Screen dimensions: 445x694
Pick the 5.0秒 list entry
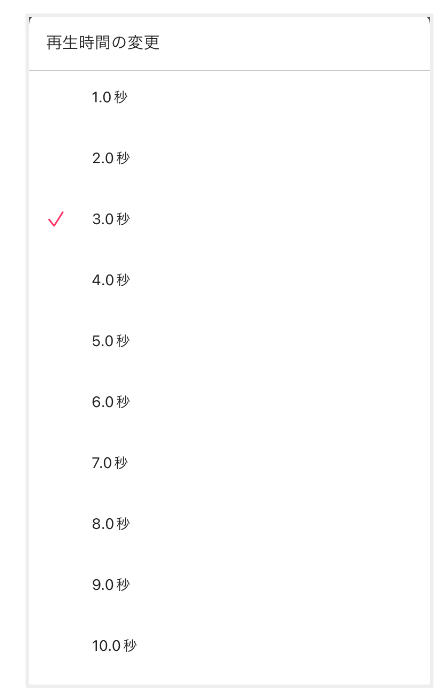(x=229, y=341)
